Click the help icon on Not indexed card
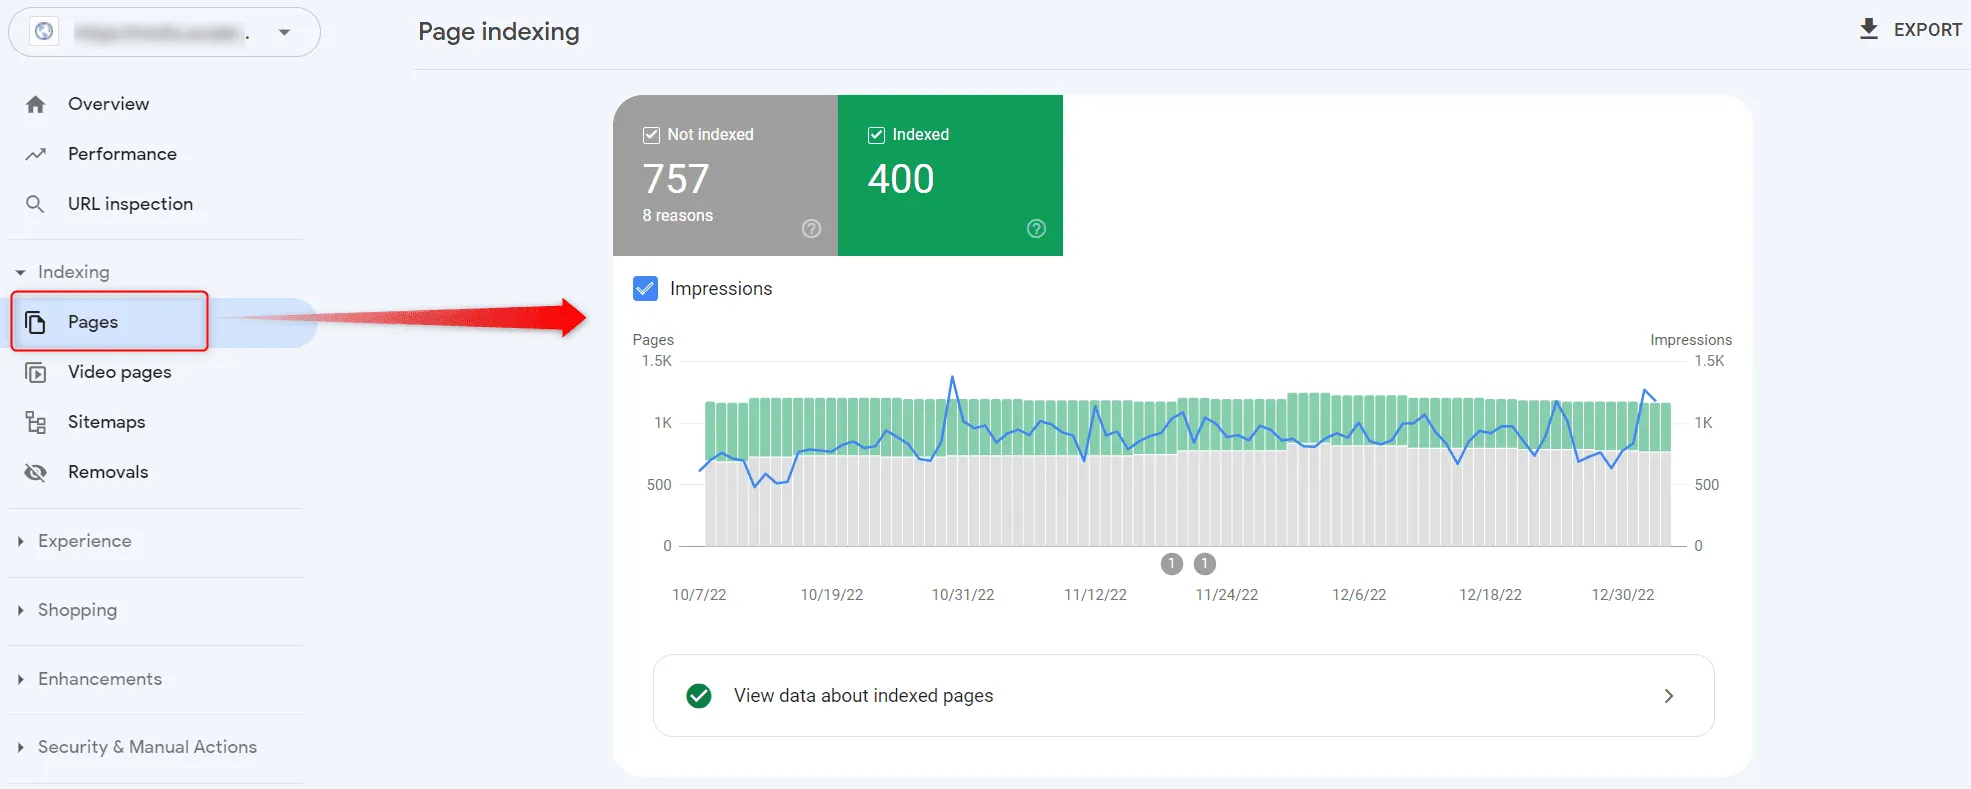 [812, 229]
